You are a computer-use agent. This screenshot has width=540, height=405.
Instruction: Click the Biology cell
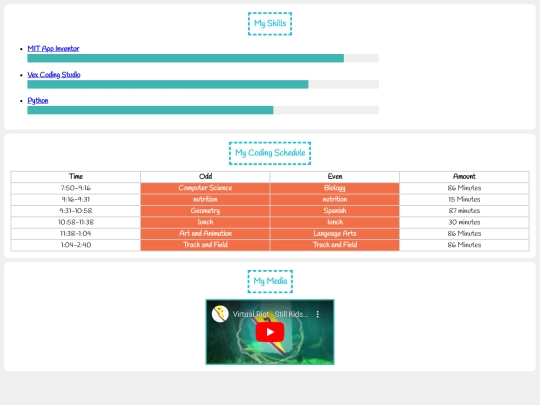tap(335, 188)
